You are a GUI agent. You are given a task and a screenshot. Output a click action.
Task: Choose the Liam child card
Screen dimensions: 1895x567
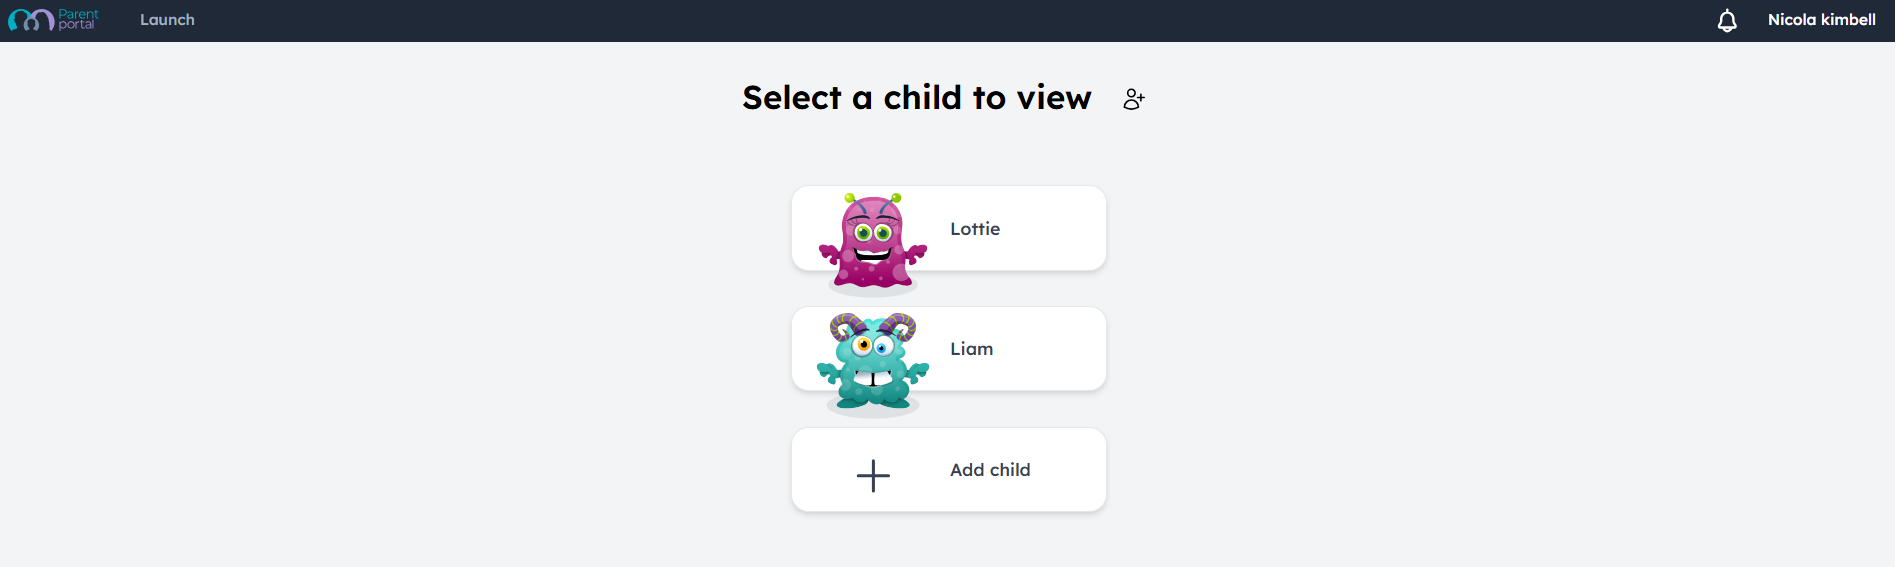[x=949, y=349]
